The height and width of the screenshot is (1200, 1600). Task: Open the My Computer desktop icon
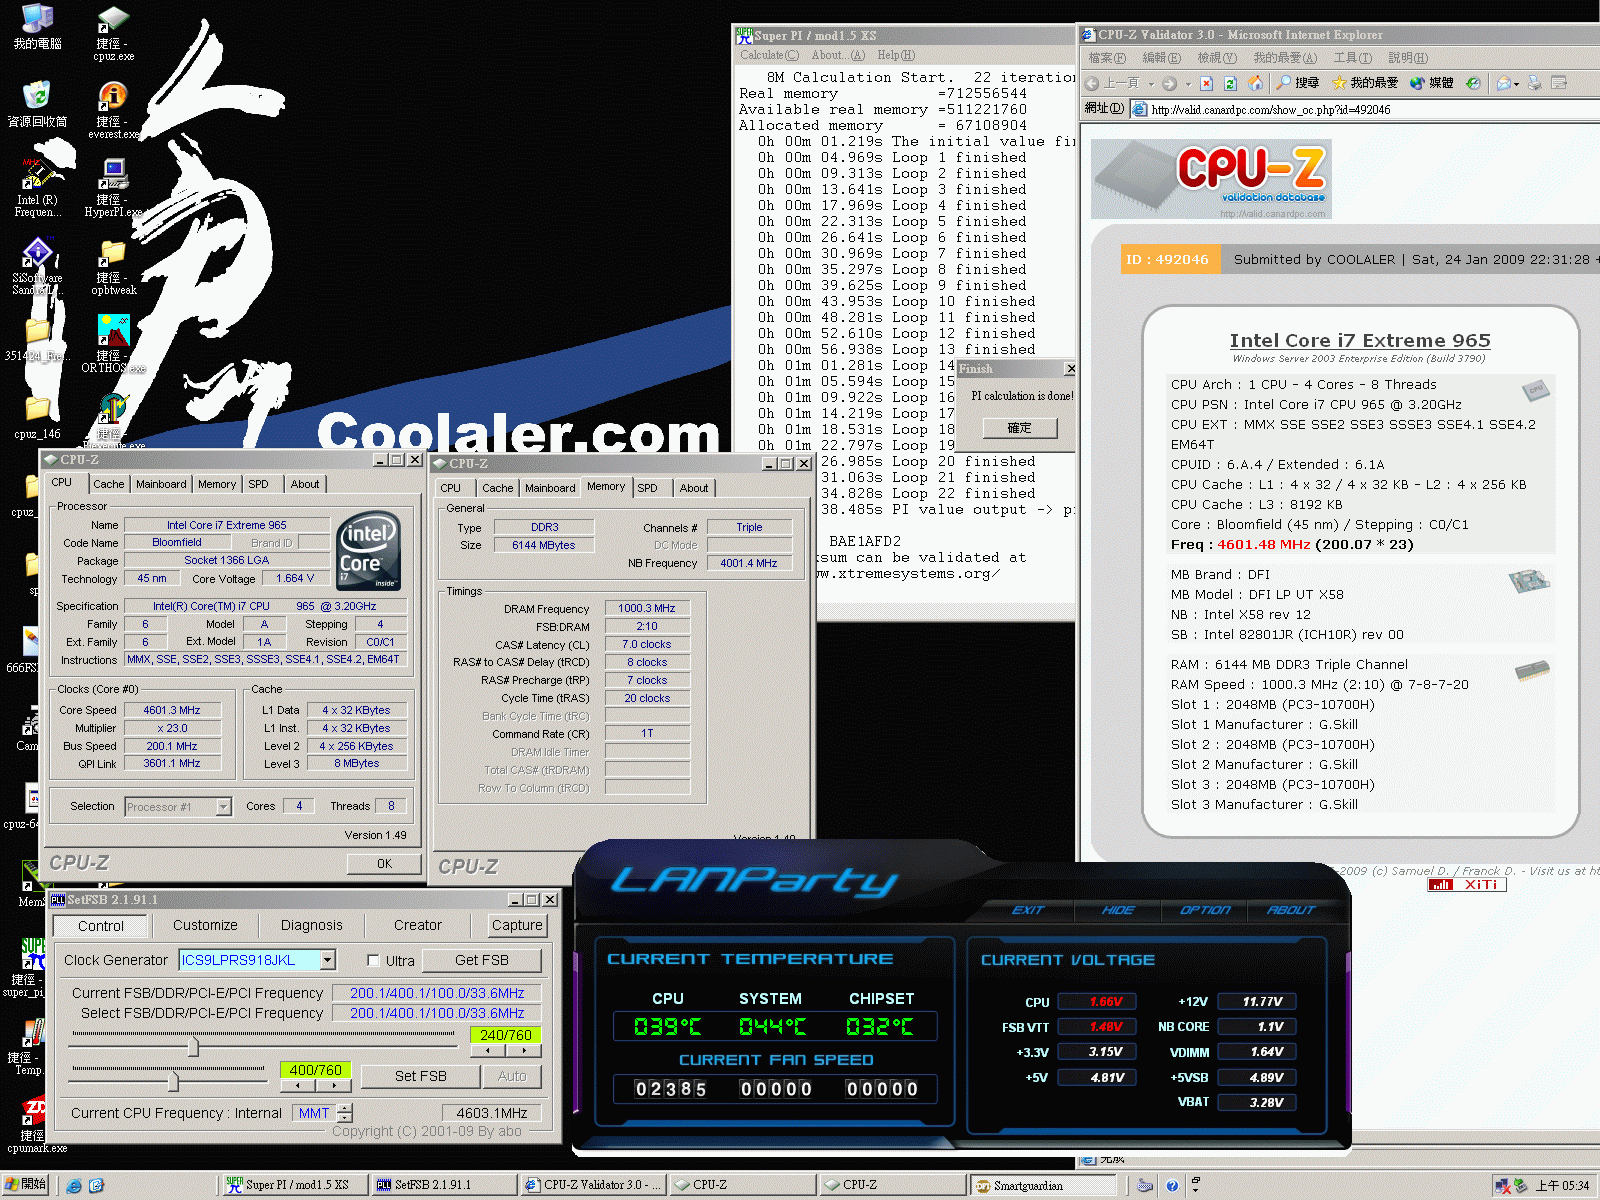pyautogui.click(x=37, y=26)
